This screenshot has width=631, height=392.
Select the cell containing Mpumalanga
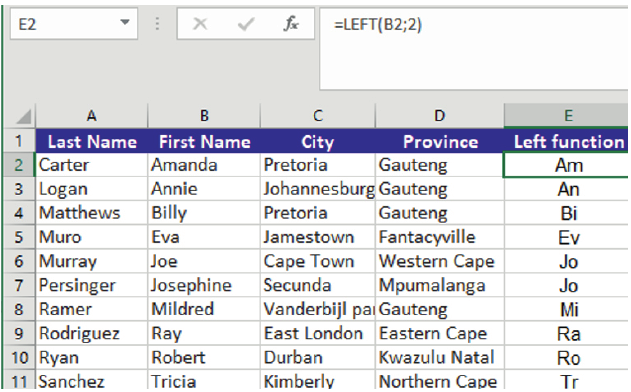(439, 285)
